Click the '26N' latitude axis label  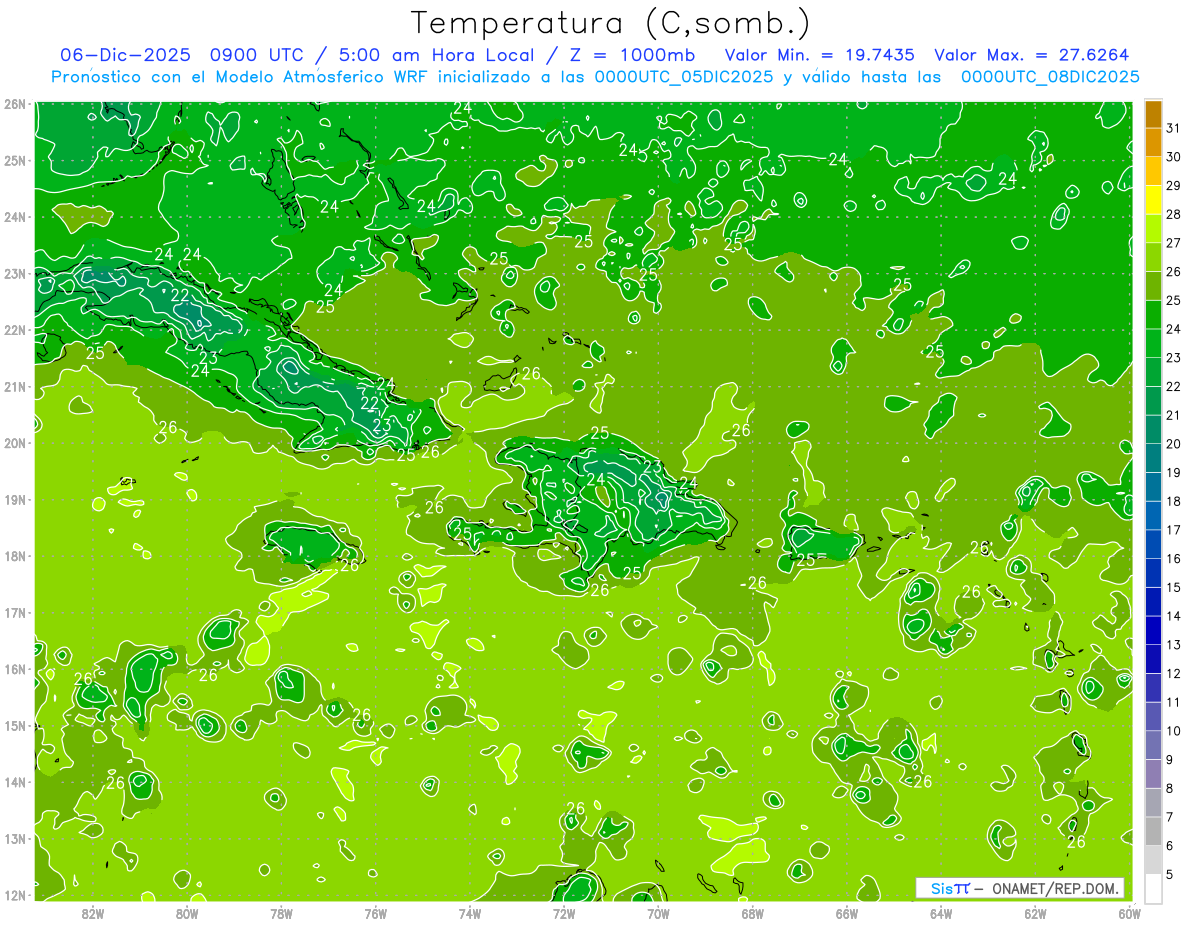pos(15,104)
